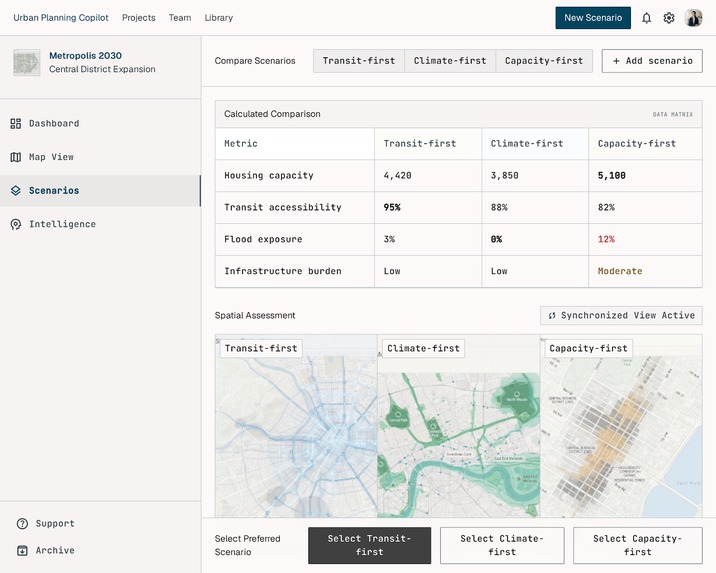
Task: Click the 82% transit accessibility value
Action: pos(606,207)
